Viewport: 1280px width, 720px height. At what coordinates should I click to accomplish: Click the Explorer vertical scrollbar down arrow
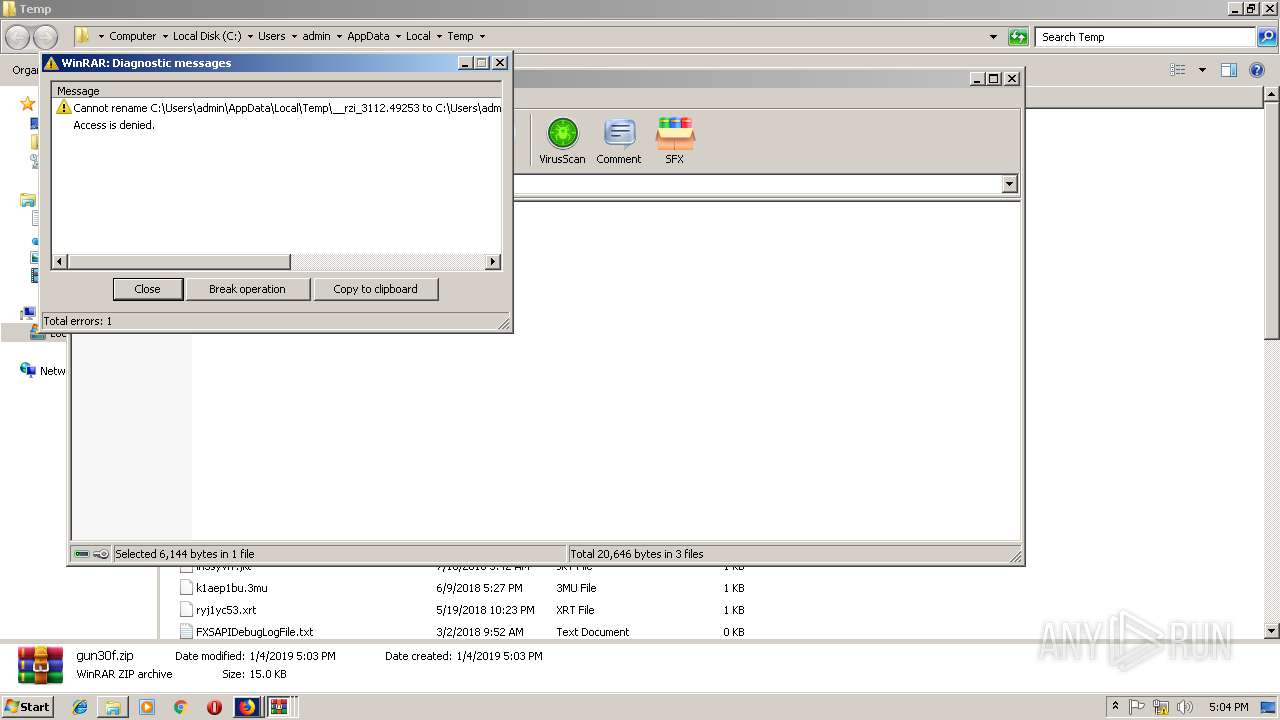1271,631
